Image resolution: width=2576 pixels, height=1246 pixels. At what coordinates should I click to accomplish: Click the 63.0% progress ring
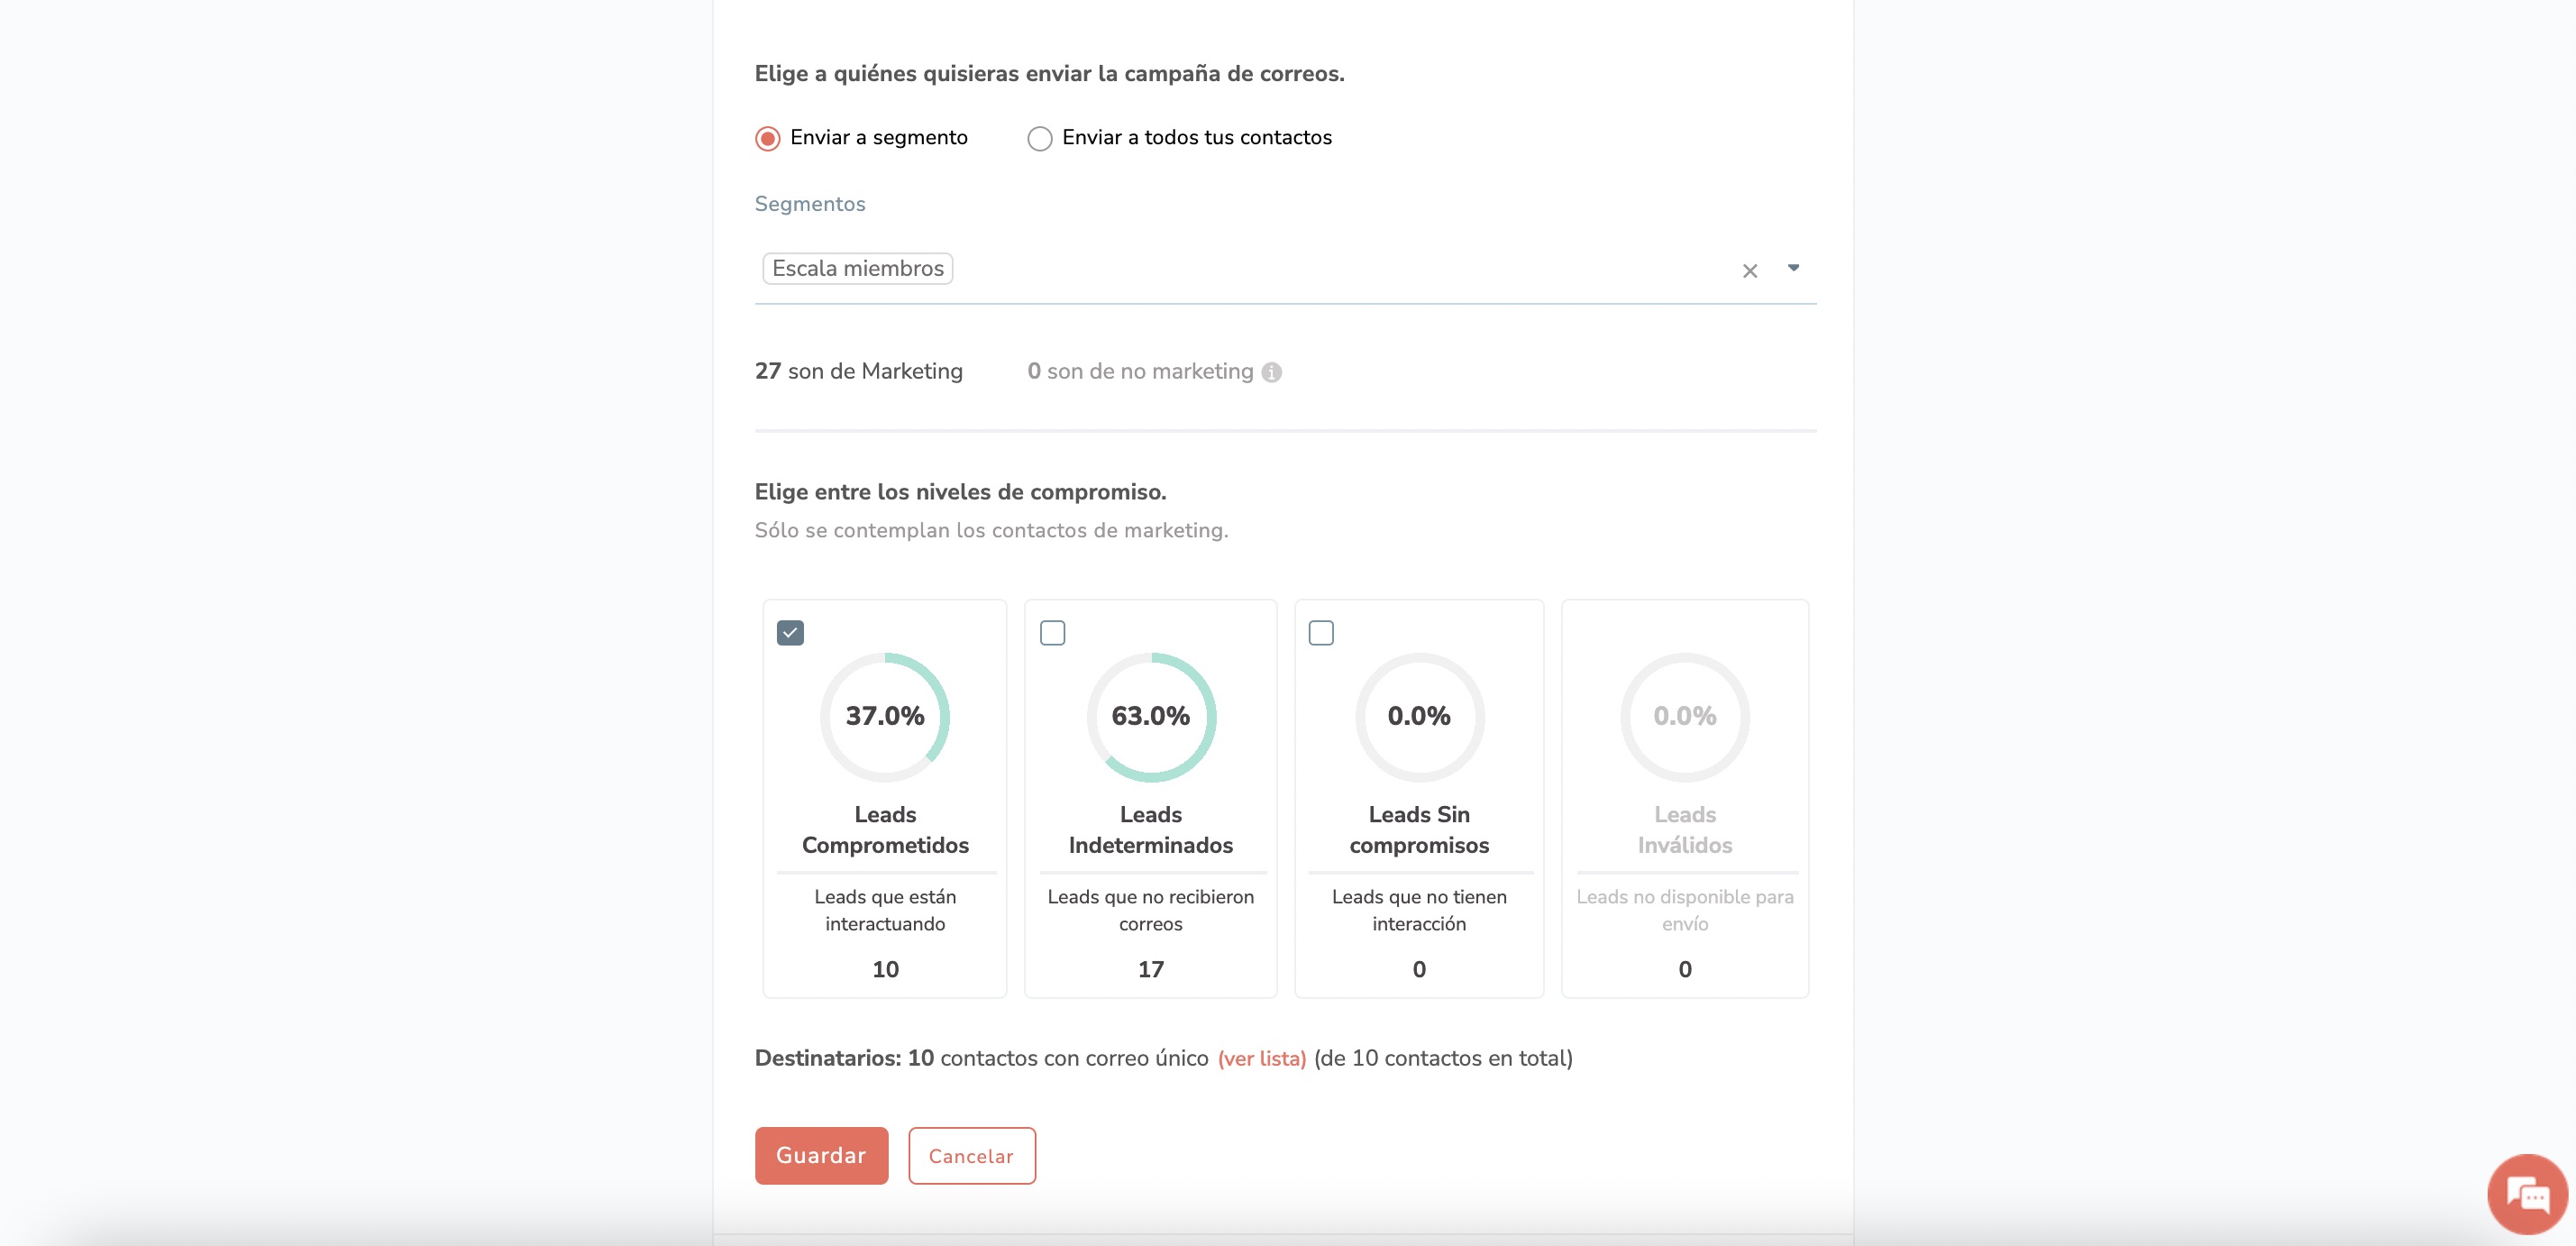pyautogui.click(x=1150, y=717)
